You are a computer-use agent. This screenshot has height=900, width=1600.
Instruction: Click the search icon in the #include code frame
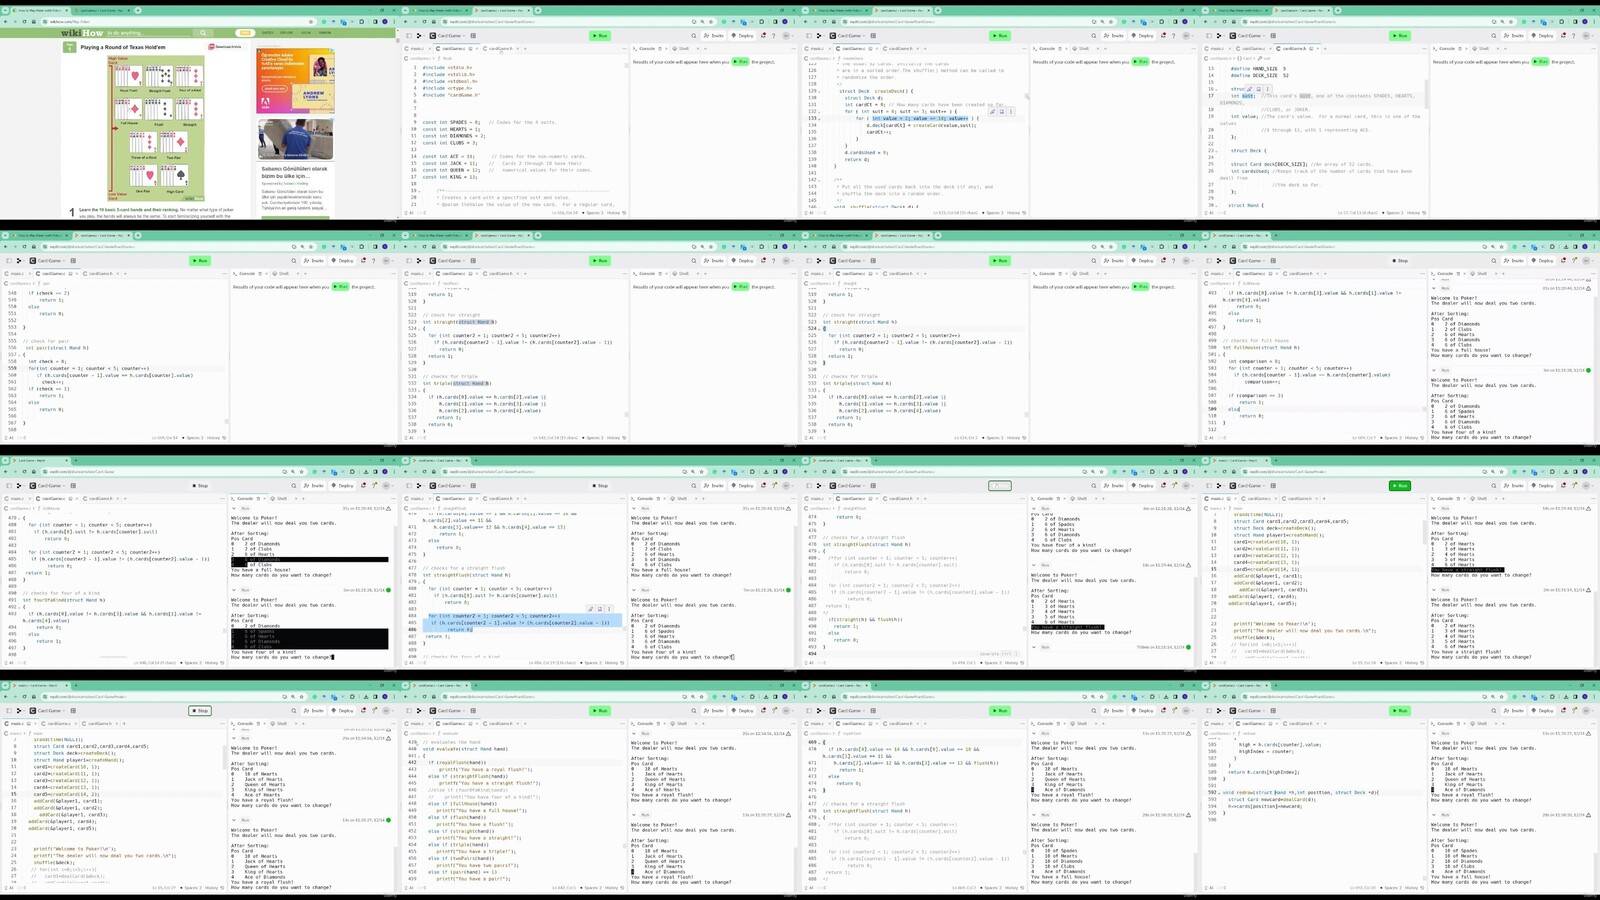click(694, 36)
